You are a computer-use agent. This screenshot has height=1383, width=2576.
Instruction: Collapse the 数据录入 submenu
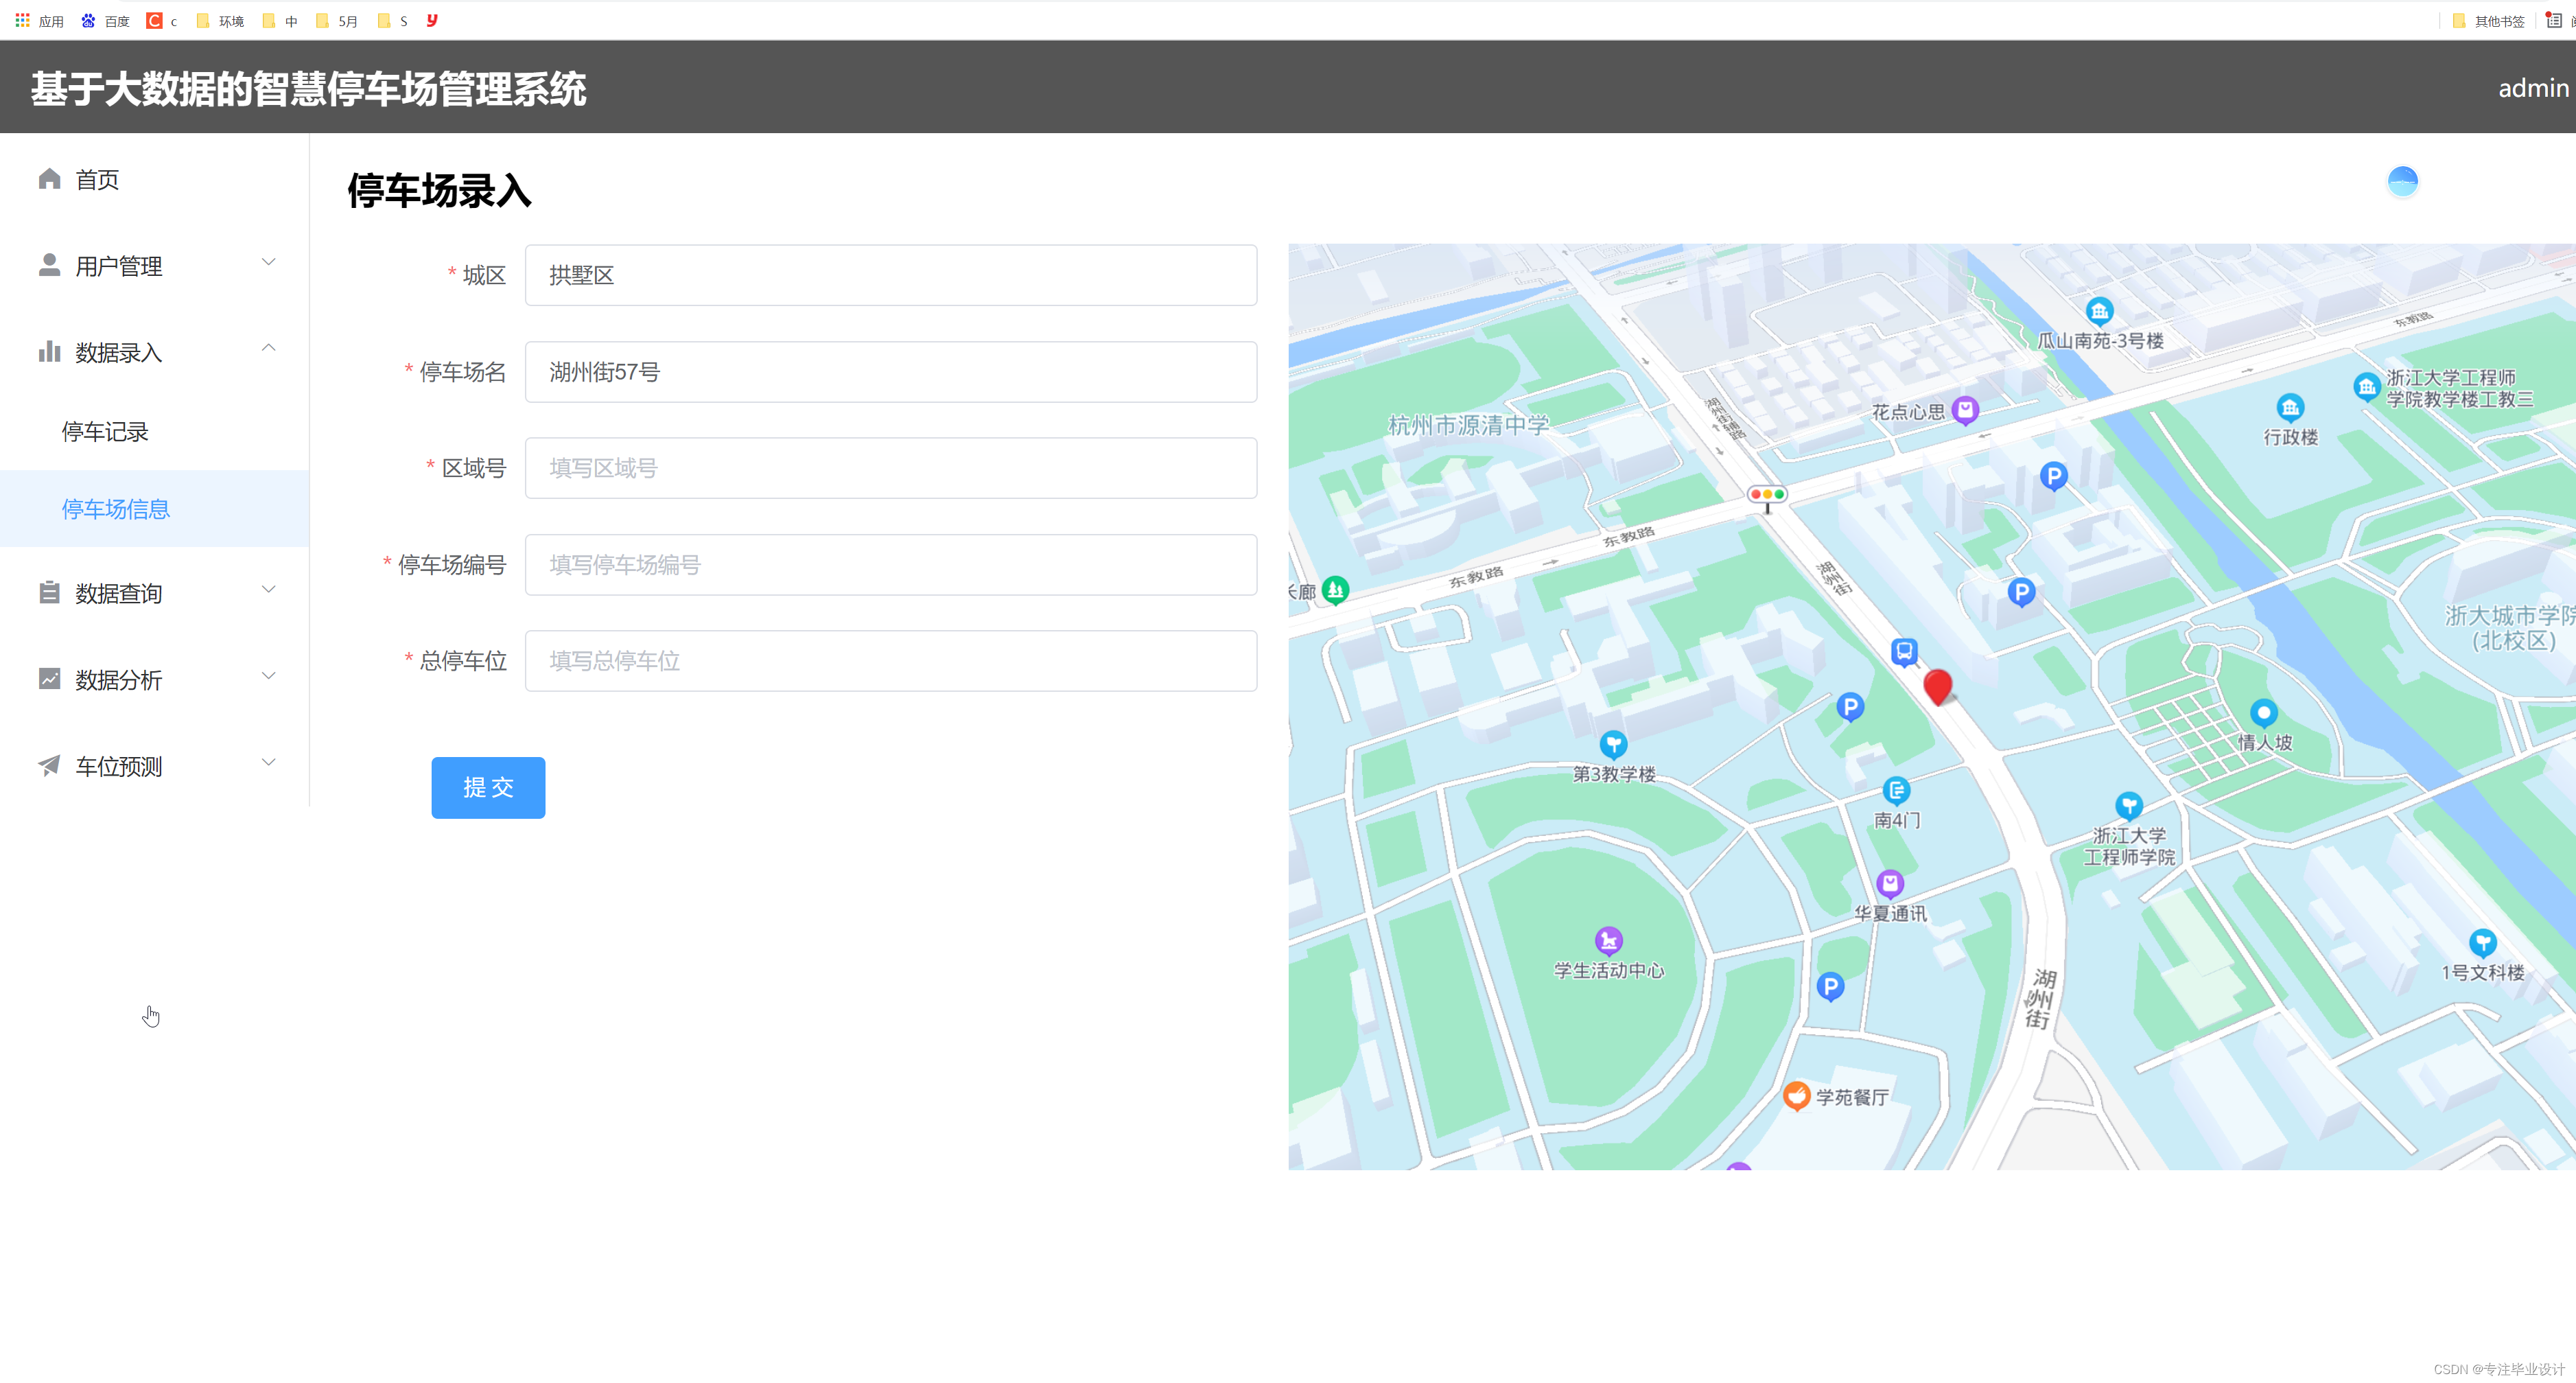click(x=268, y=348)
